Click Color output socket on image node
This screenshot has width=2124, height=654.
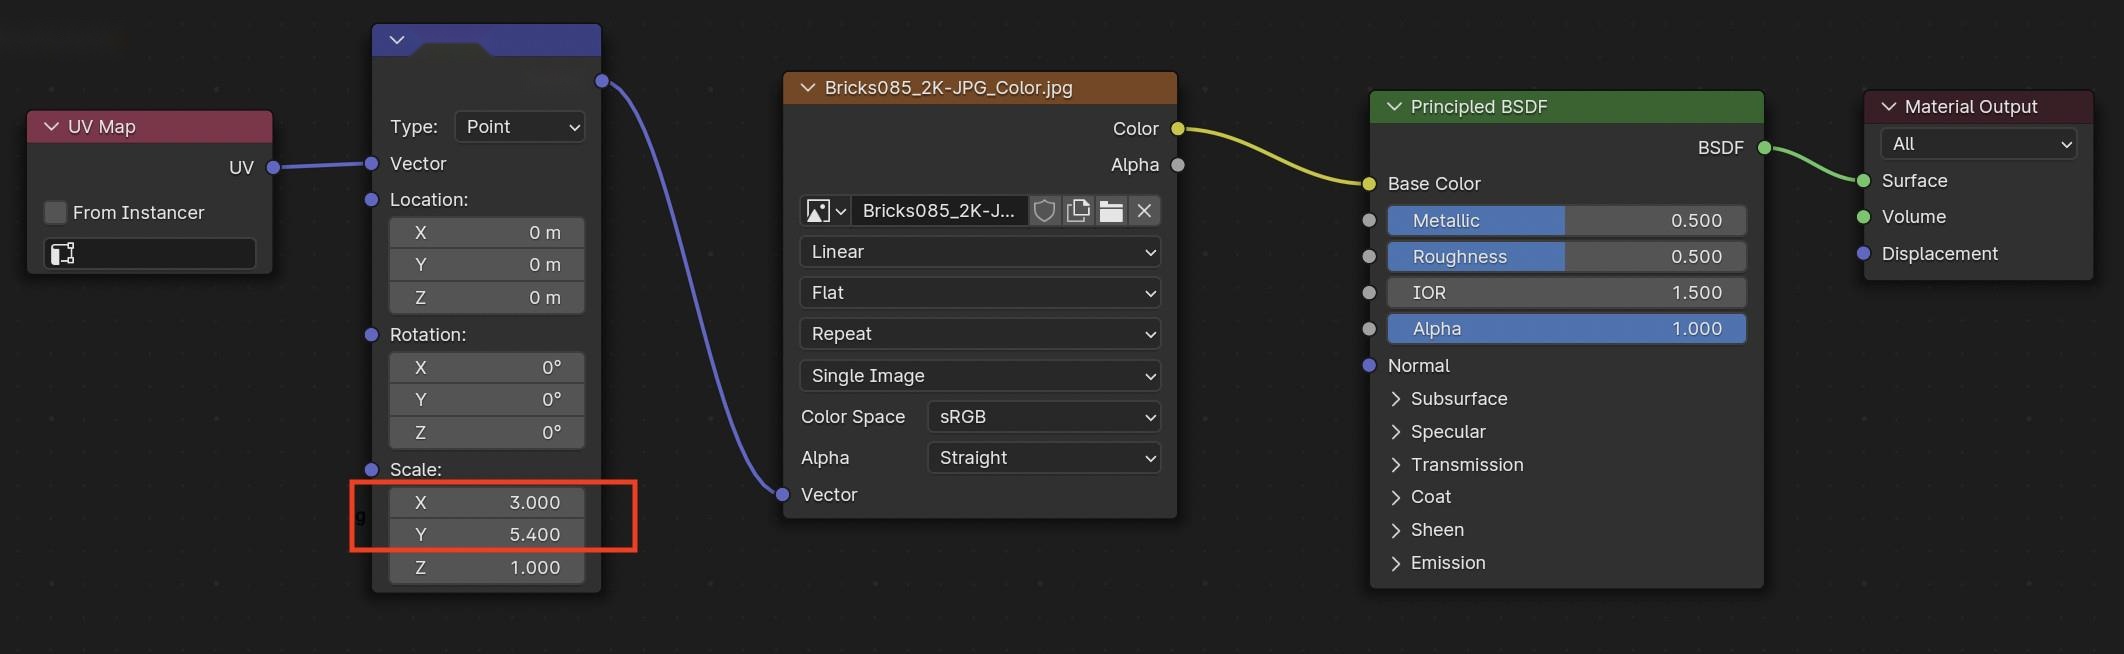click(x=1178, y=129)
